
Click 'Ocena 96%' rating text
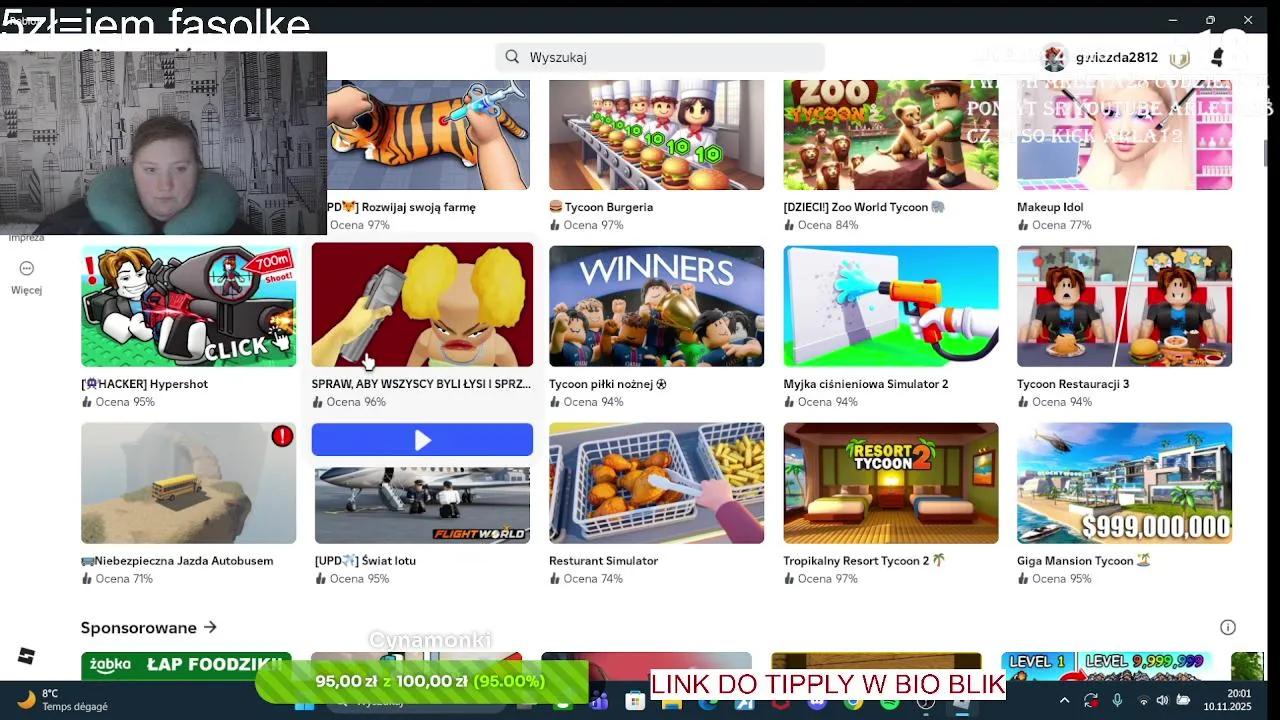tap(356, 402)
